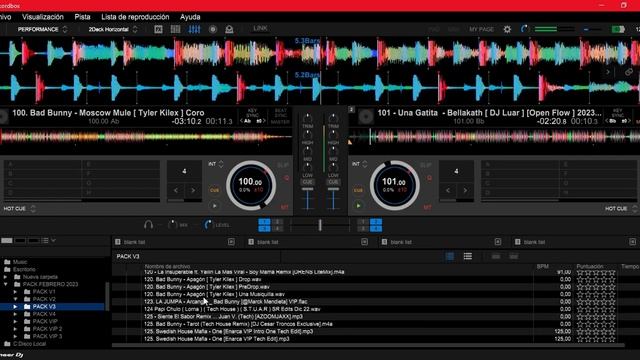This screenshot has width=640, height=360.
Task: Select PACK VIP 3 folder
Action: pyautogui.click(x=47, y=336)
